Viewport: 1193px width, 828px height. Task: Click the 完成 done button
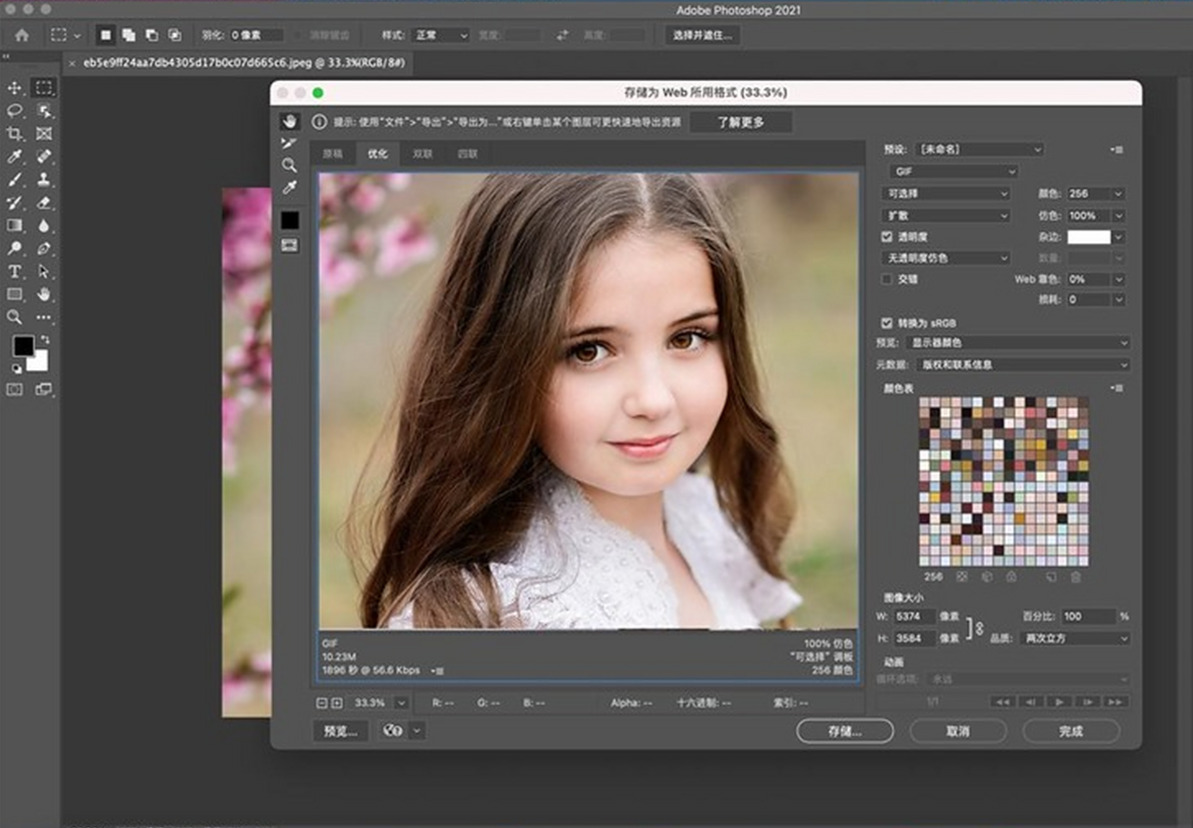pyautogui.click(x=1071, y=731)
